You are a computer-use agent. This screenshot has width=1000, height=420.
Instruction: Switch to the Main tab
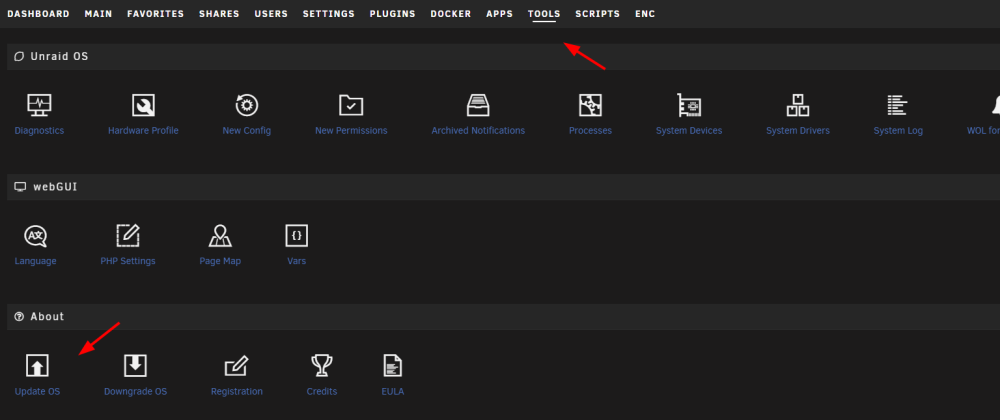point(98,14)
